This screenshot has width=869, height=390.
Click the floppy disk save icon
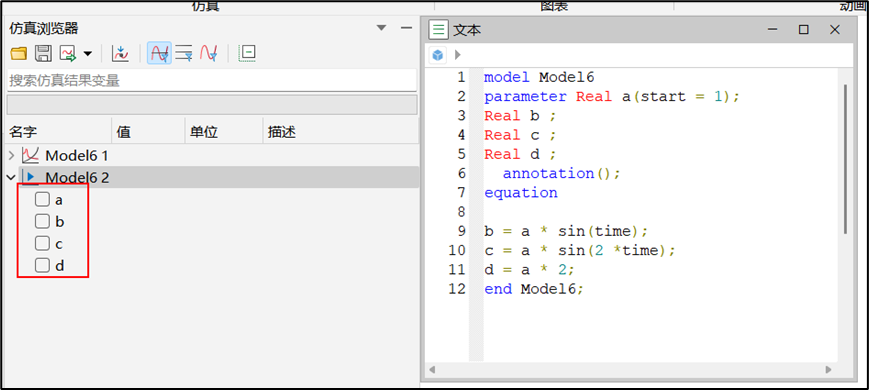tap(43, 53)
